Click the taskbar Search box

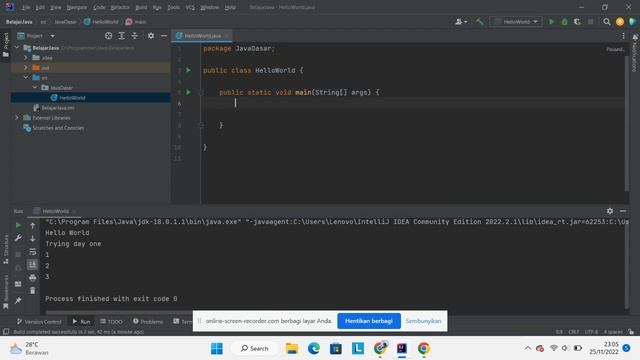pyautogui.click(x=254, y=349)
